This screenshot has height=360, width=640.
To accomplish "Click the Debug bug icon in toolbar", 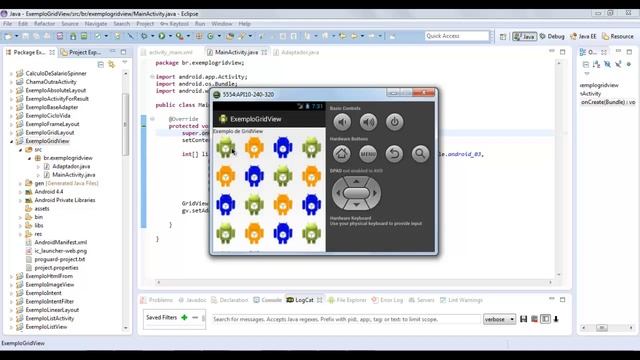I will click(x=144, y=36).
